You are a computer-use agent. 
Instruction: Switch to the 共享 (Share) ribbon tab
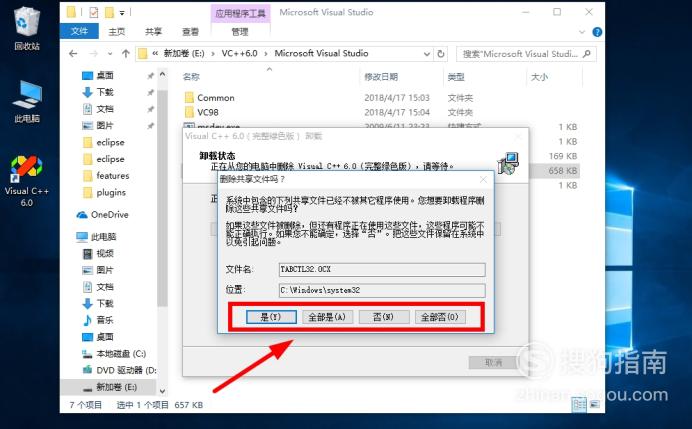[154, 31]
